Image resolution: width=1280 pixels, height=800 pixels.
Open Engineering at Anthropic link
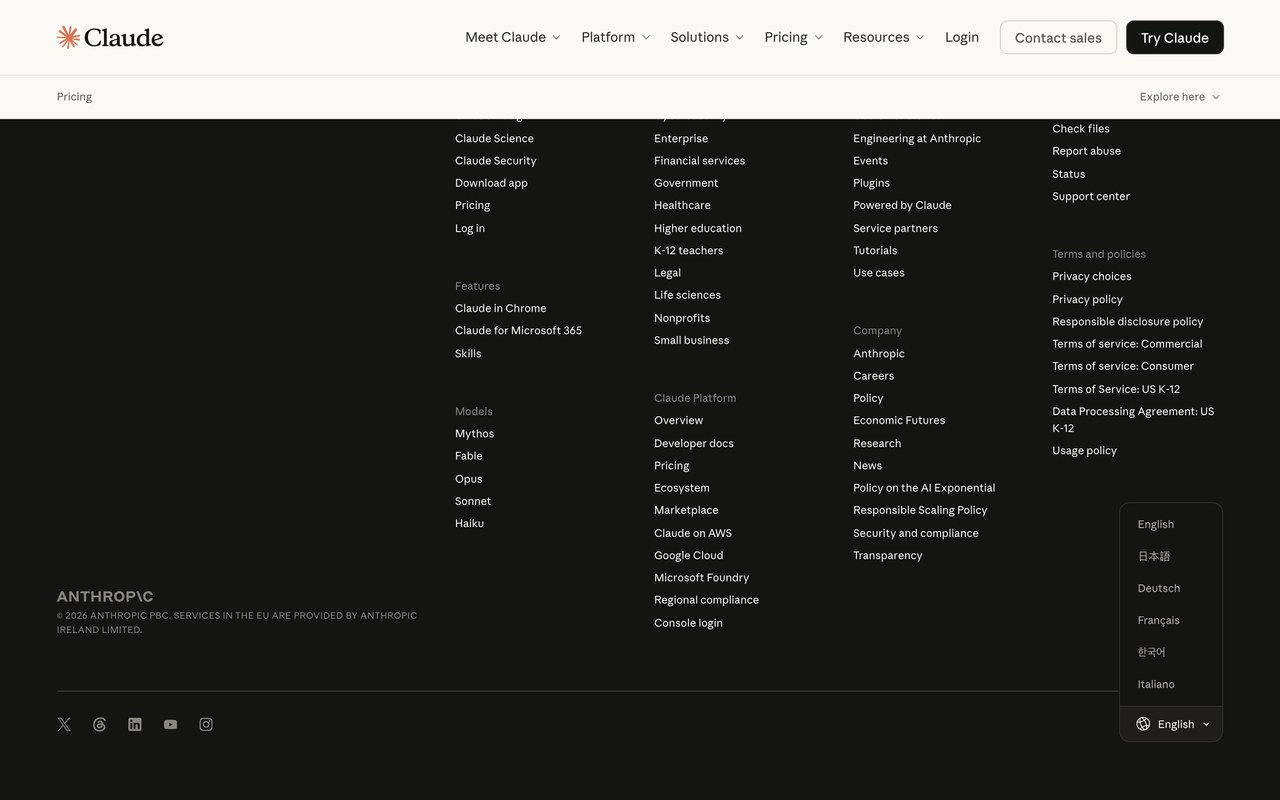917,138
